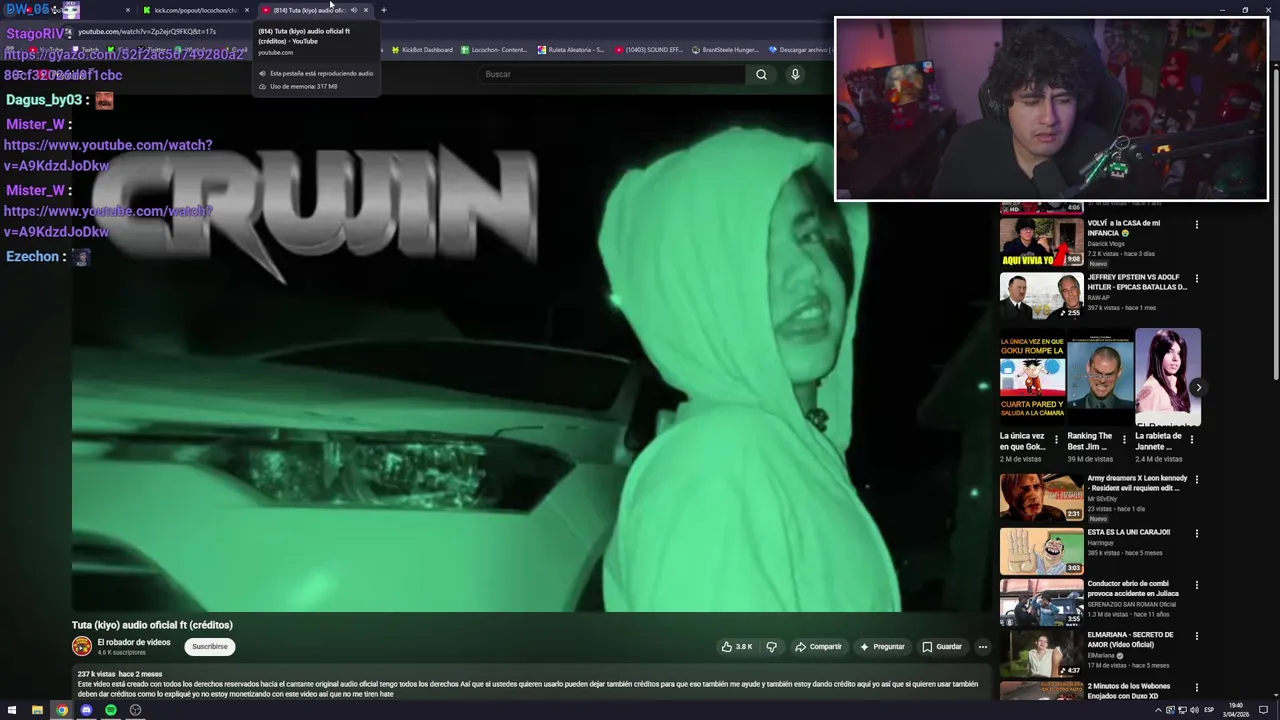Activate voice search microphone icon
The width and height of the screenshot is (1280, 720).
795,74
